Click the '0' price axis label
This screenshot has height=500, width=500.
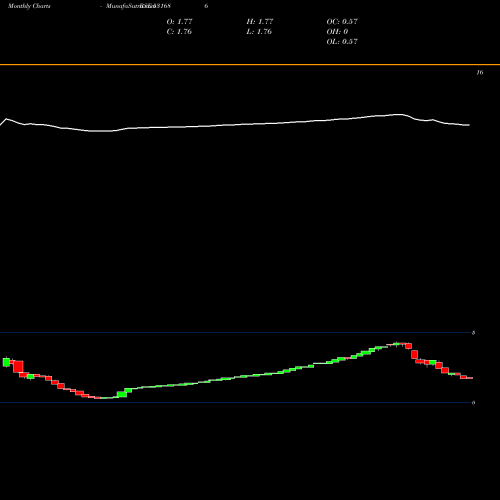(473, 402)
